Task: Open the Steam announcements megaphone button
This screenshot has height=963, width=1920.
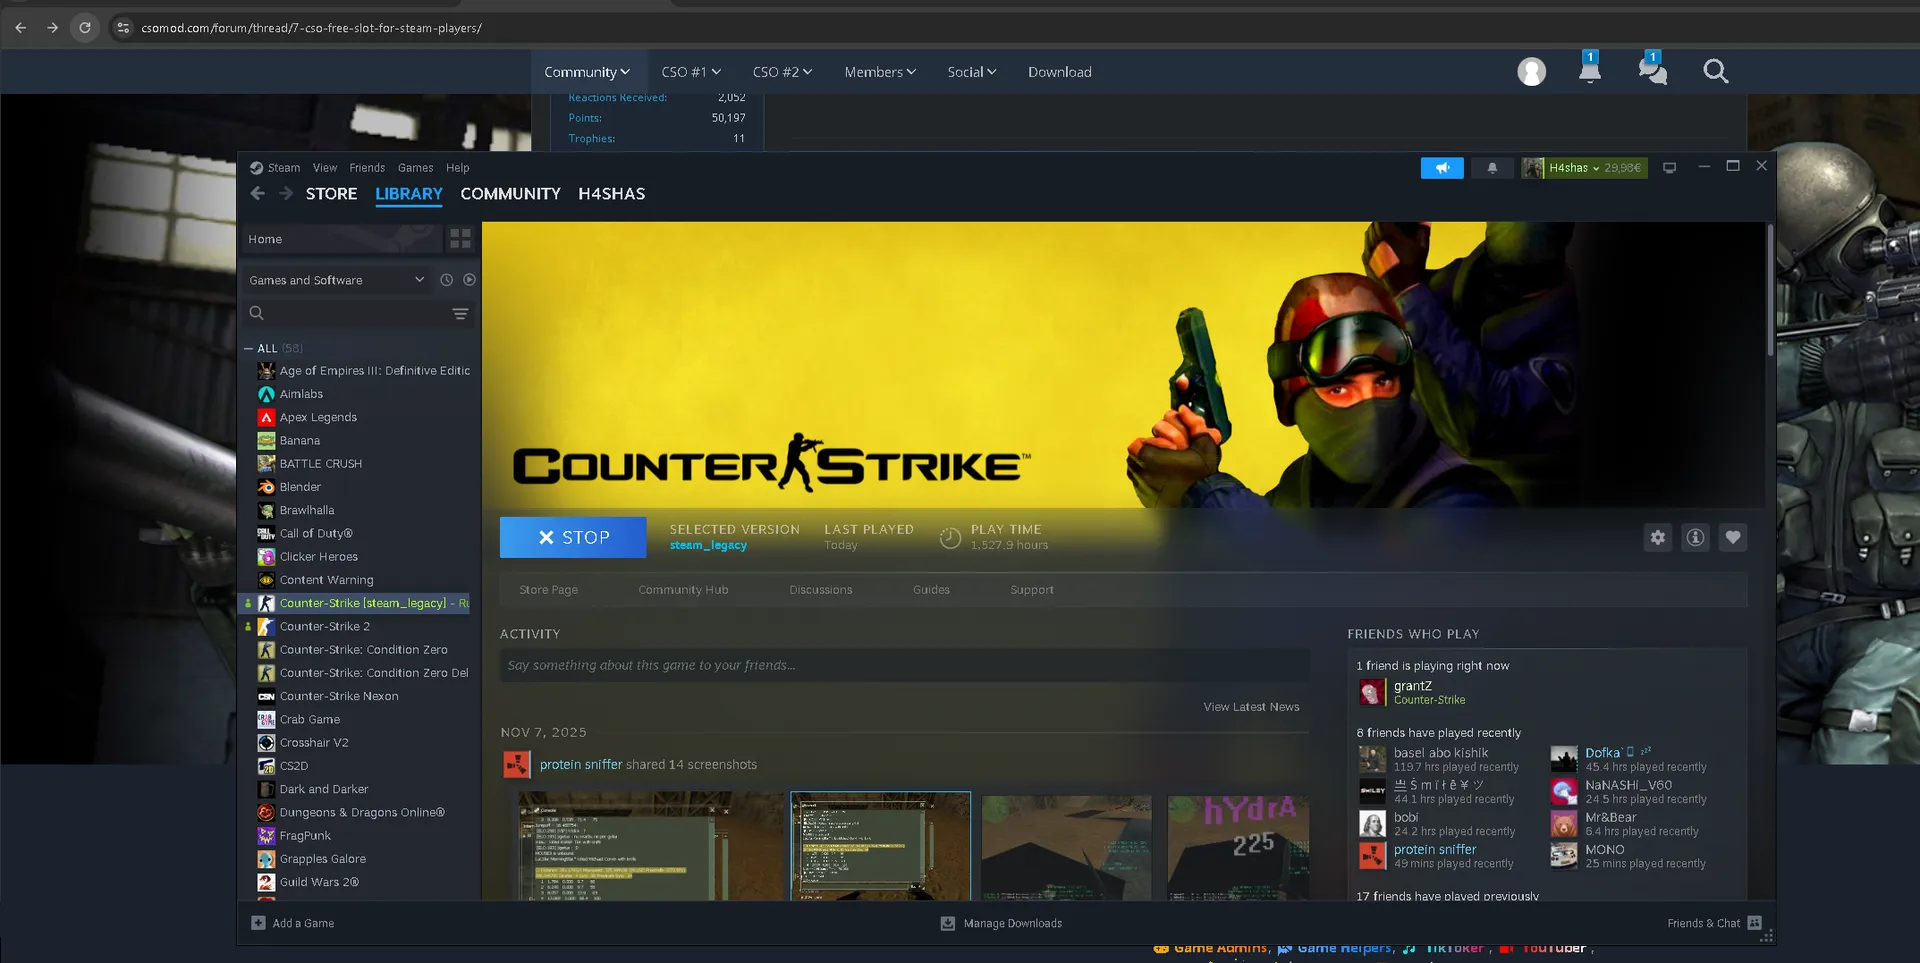Action: point(1442,168)
